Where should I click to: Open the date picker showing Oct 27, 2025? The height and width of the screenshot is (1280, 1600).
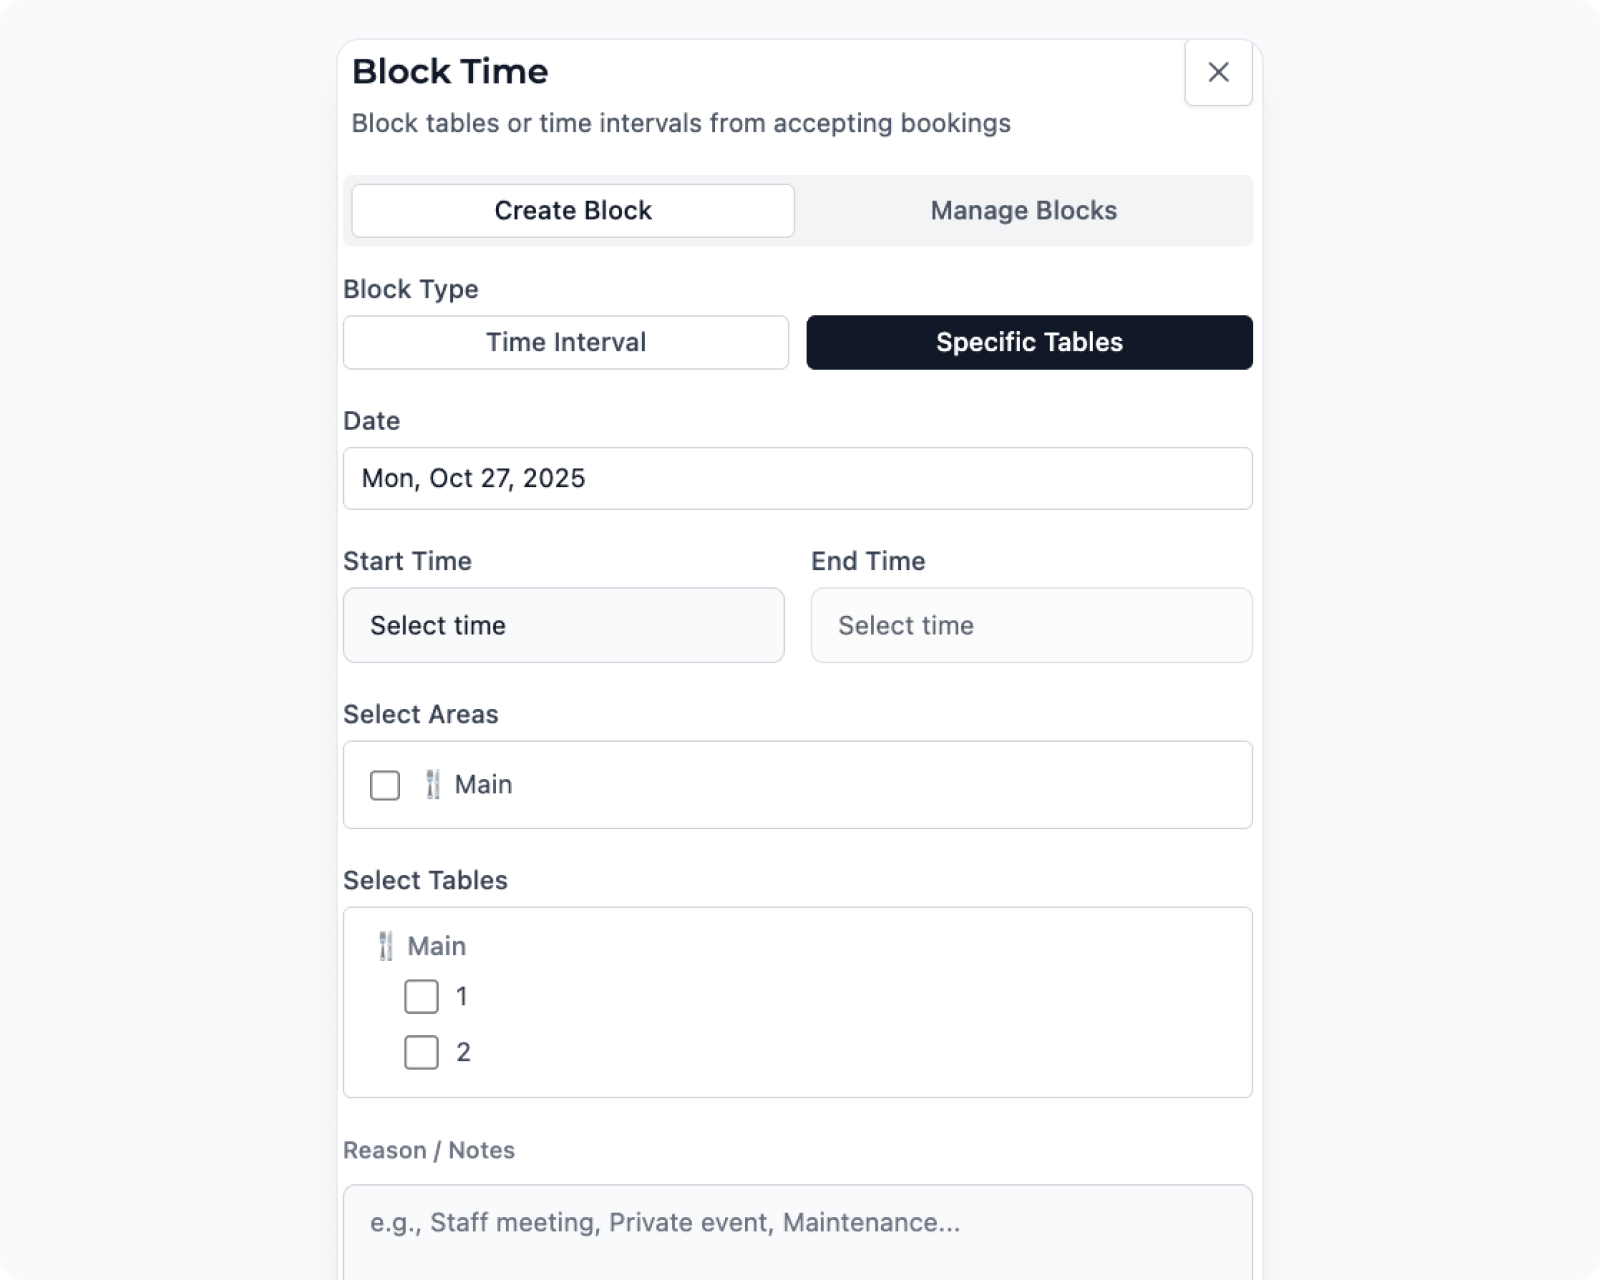click(x=797, y=478)
